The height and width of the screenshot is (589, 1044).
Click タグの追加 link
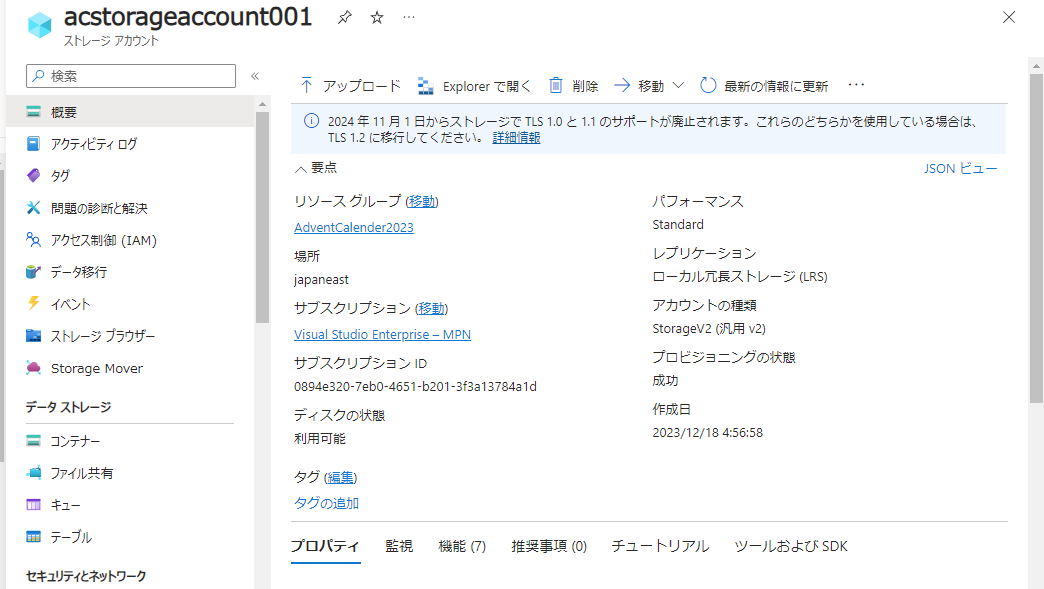326,503
